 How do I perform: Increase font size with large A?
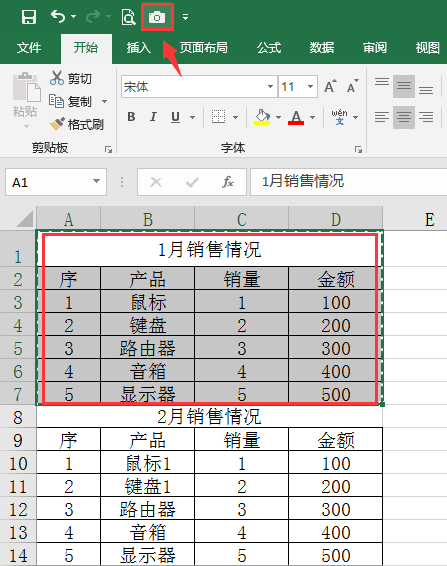coord(330,87)
